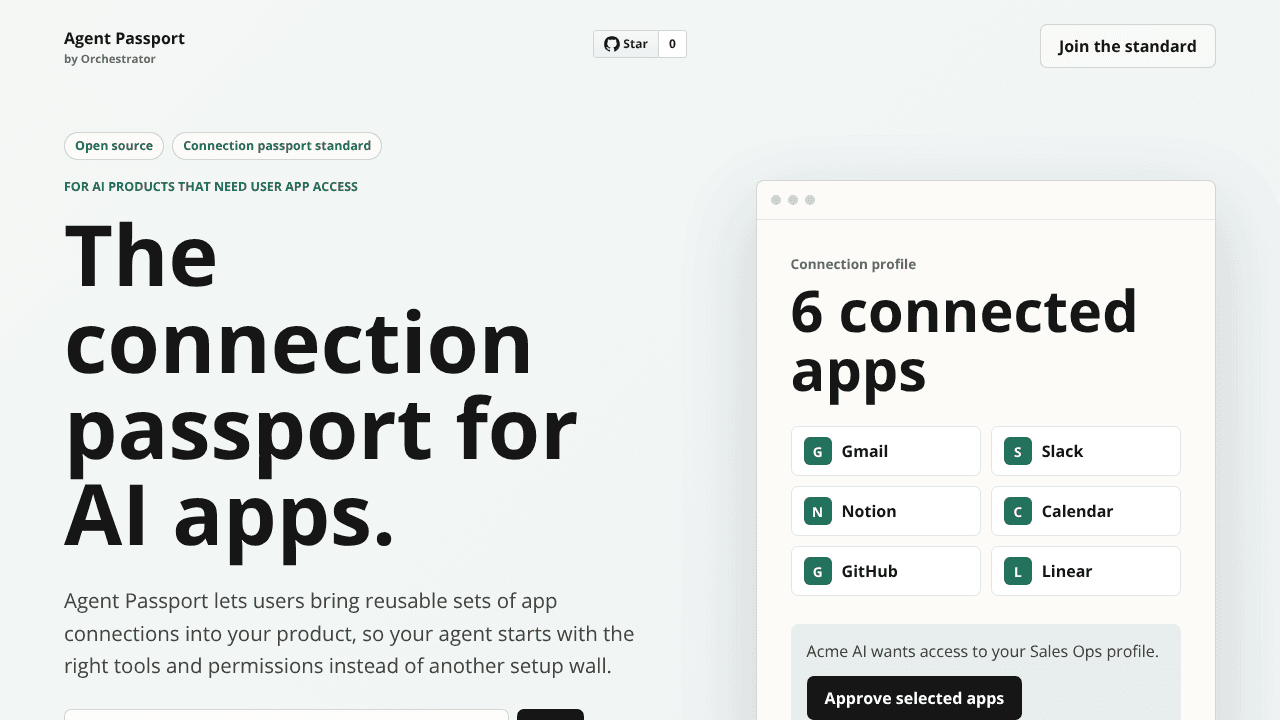This screenshot has height=720, width=1280.
Task: Click the green G icon beside GitHub
Action: pos(818,571)
